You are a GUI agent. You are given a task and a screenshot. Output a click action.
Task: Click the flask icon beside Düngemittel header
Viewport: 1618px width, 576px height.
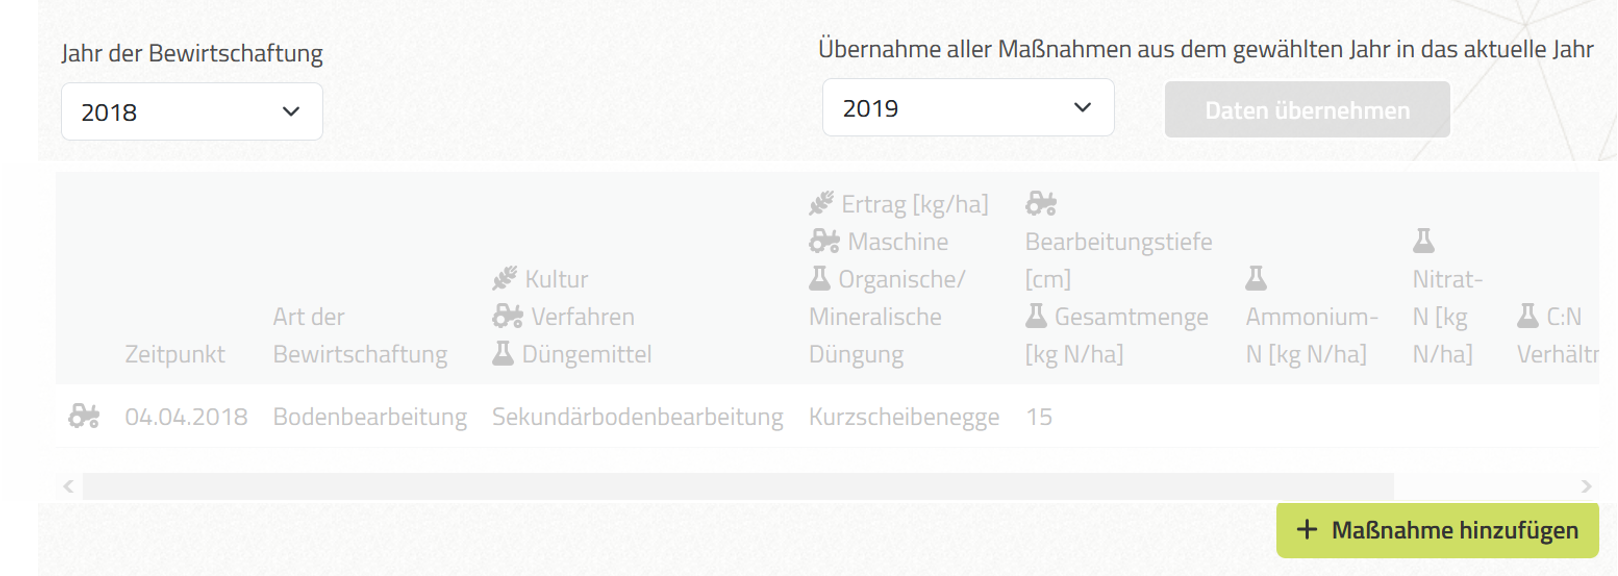coord(503,353)
